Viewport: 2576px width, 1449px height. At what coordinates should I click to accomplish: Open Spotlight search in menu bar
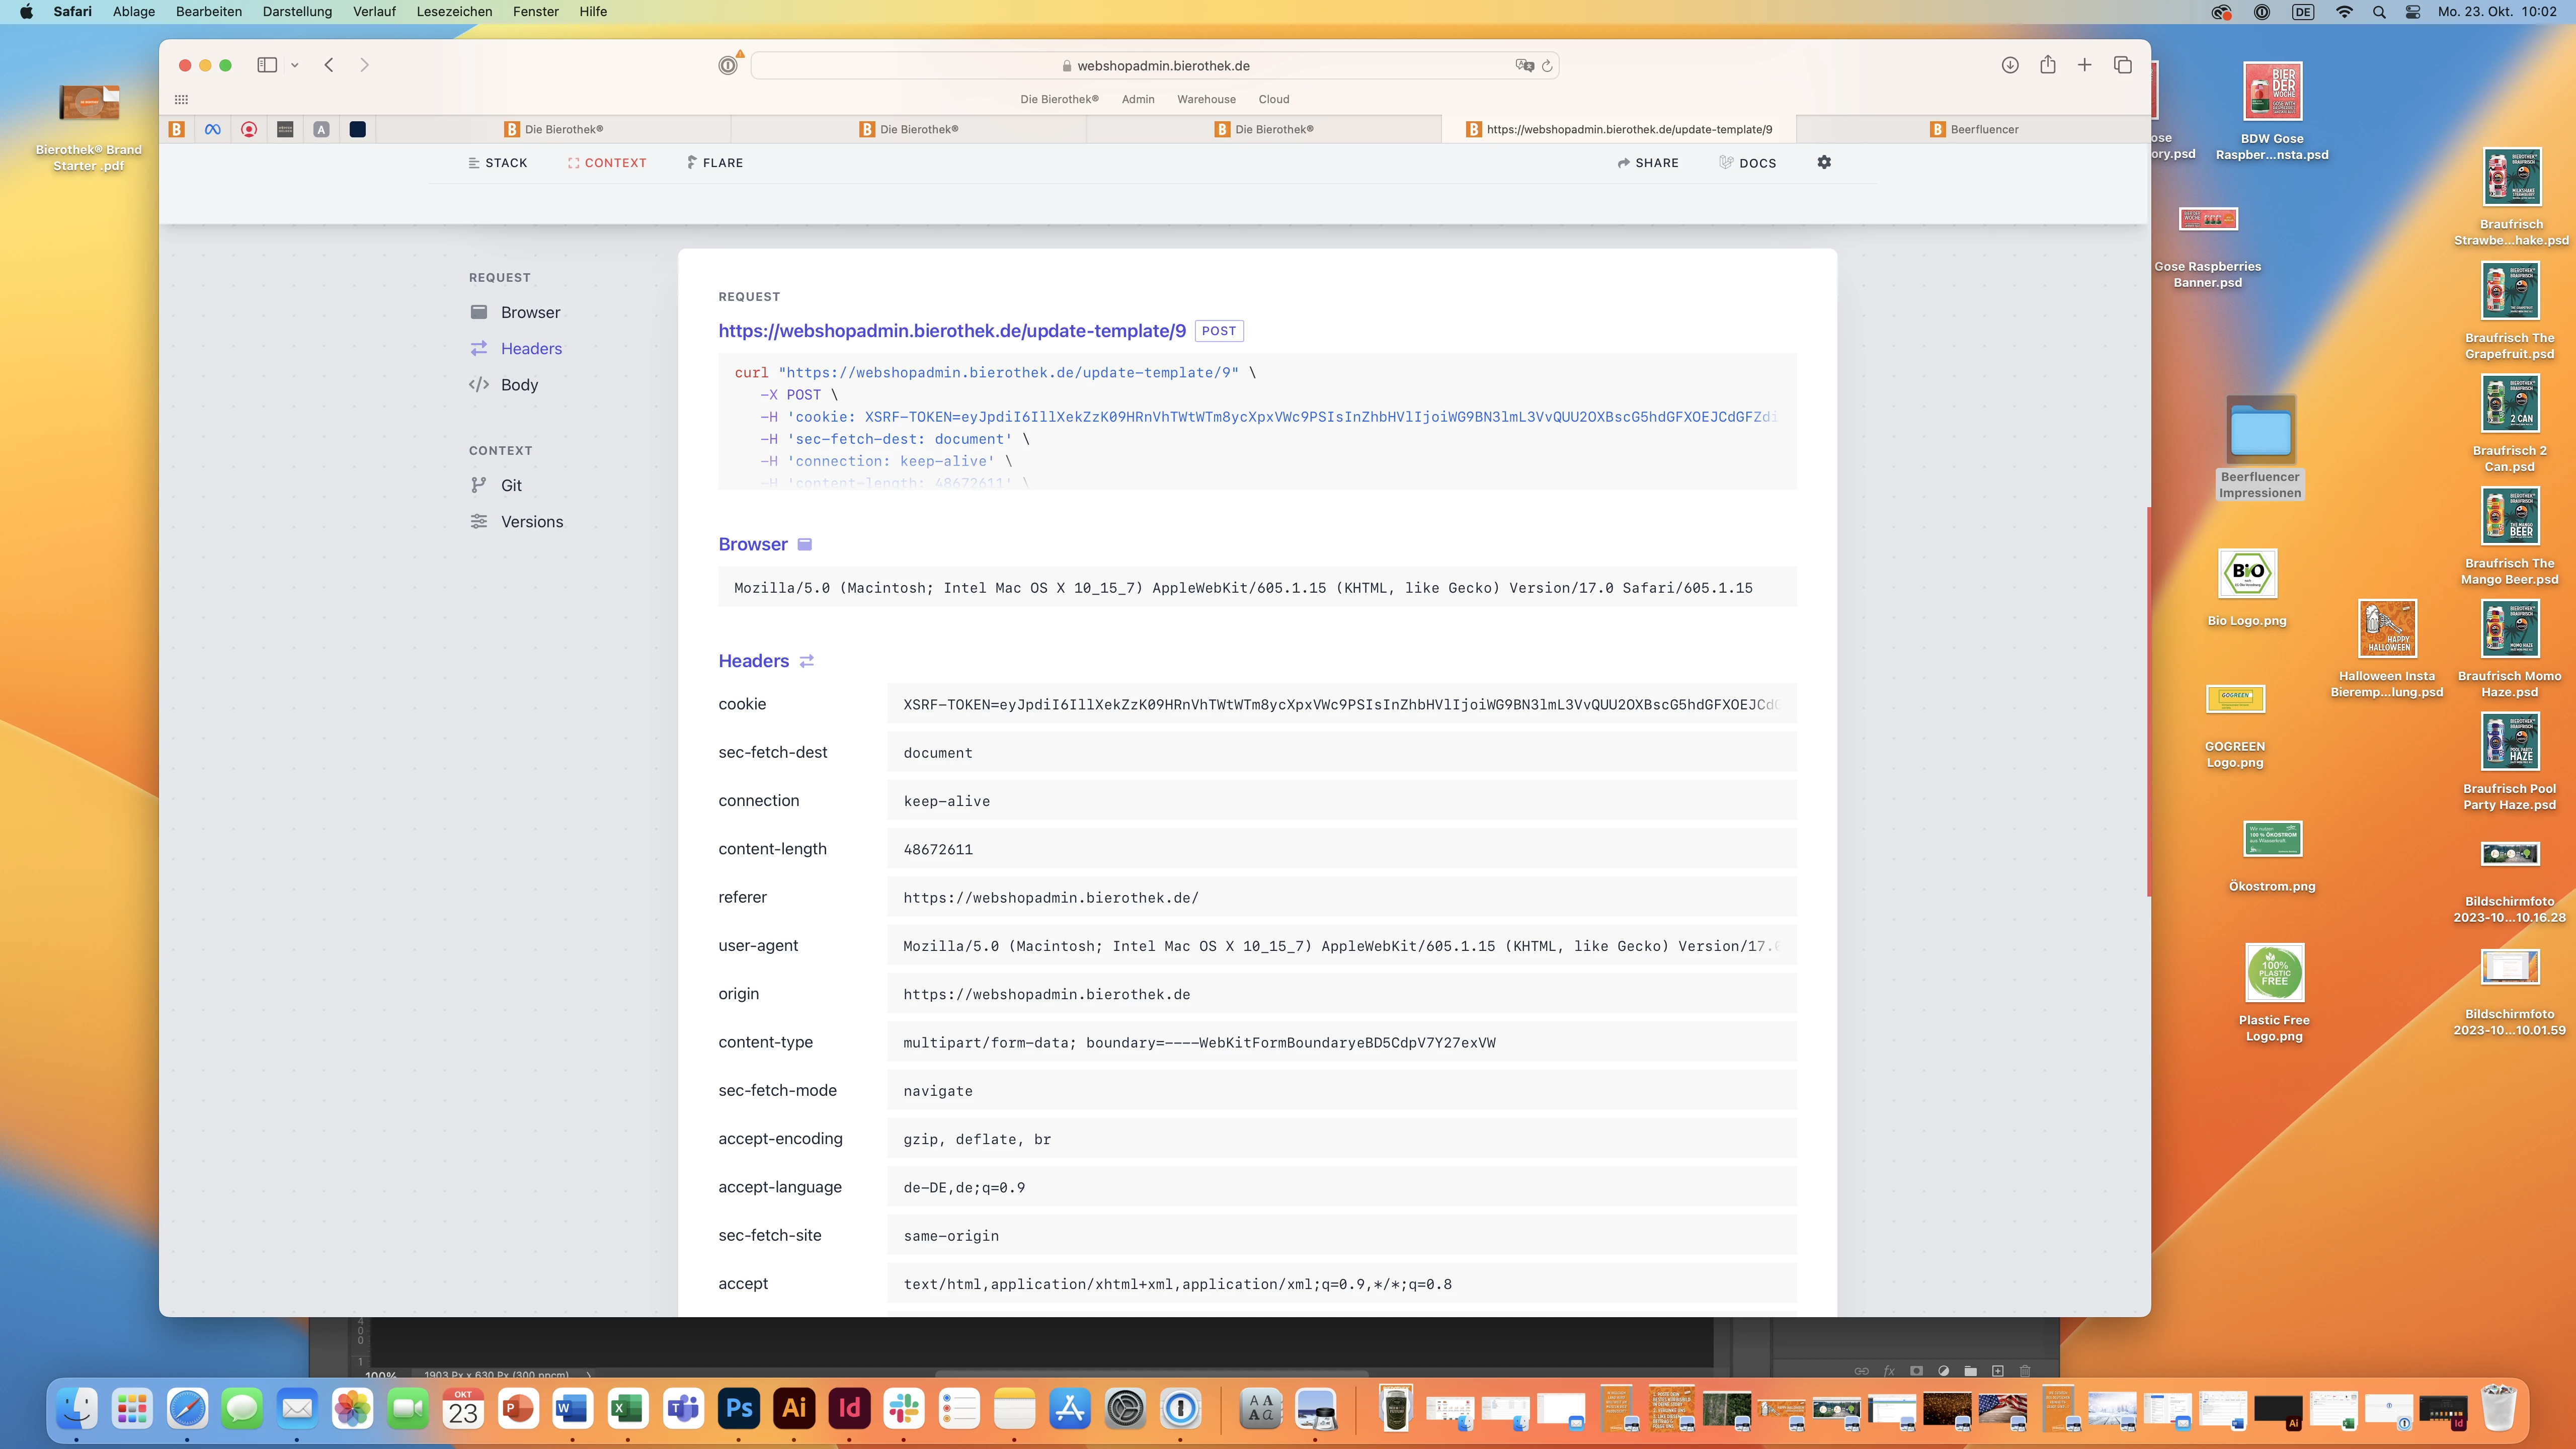(x=2379, y=12)
